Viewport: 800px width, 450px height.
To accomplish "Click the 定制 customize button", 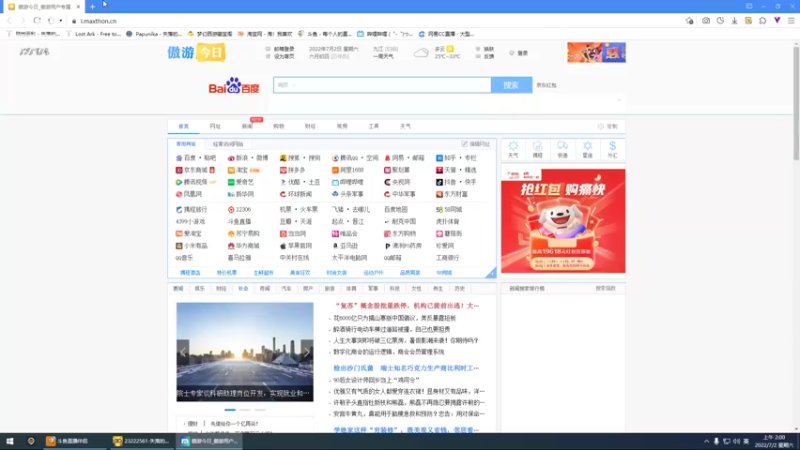I will [x=608, y=127].
